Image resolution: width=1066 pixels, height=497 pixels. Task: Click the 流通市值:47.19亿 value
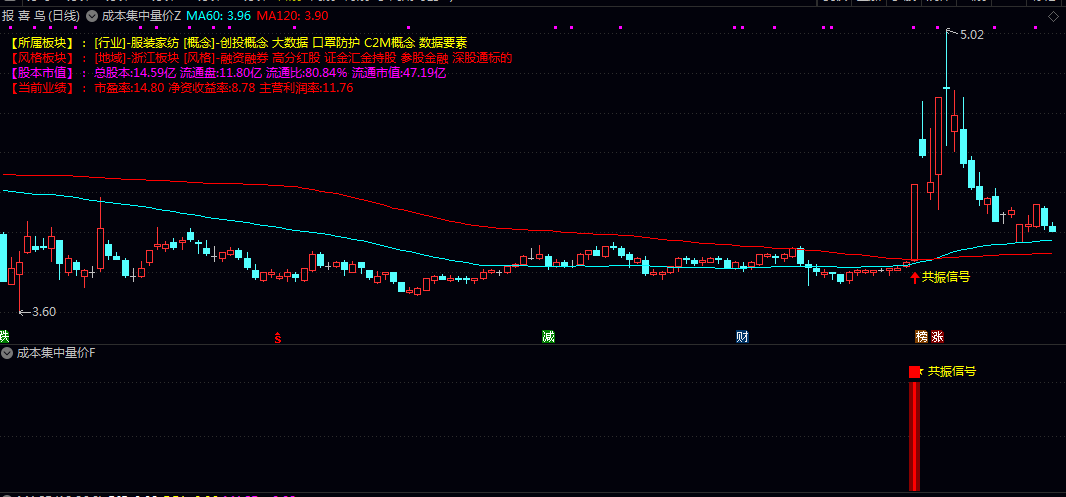click(398, 73)
